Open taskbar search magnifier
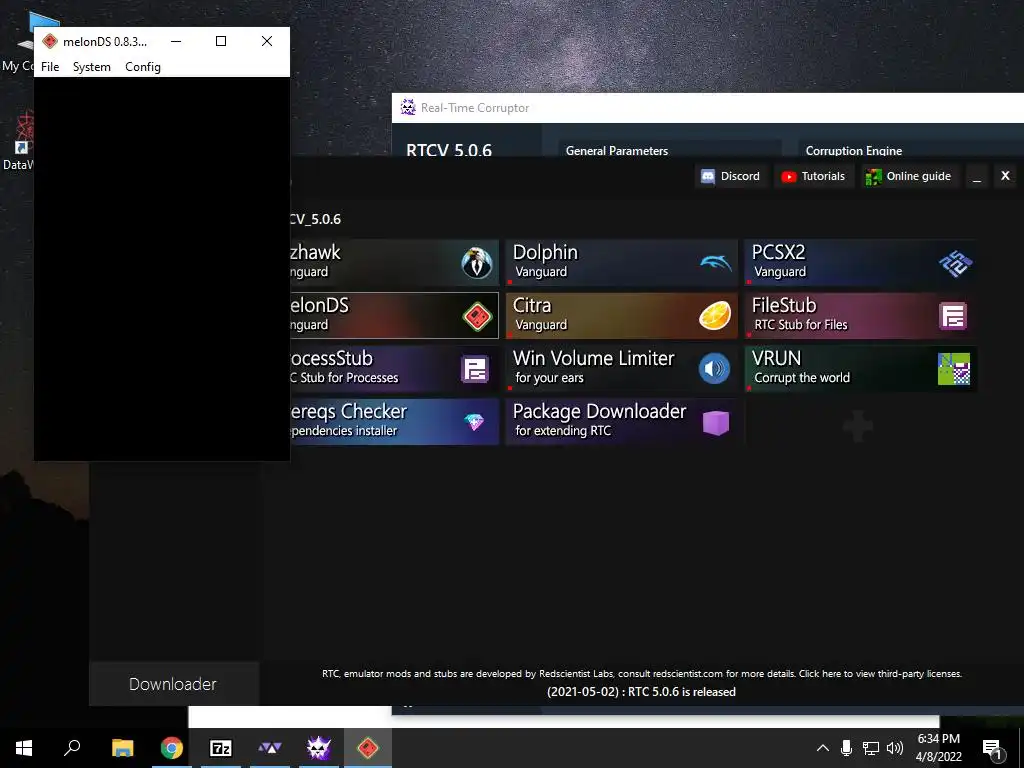The width and height of the screenshot is (1024, 768). [x=72, y=748]
